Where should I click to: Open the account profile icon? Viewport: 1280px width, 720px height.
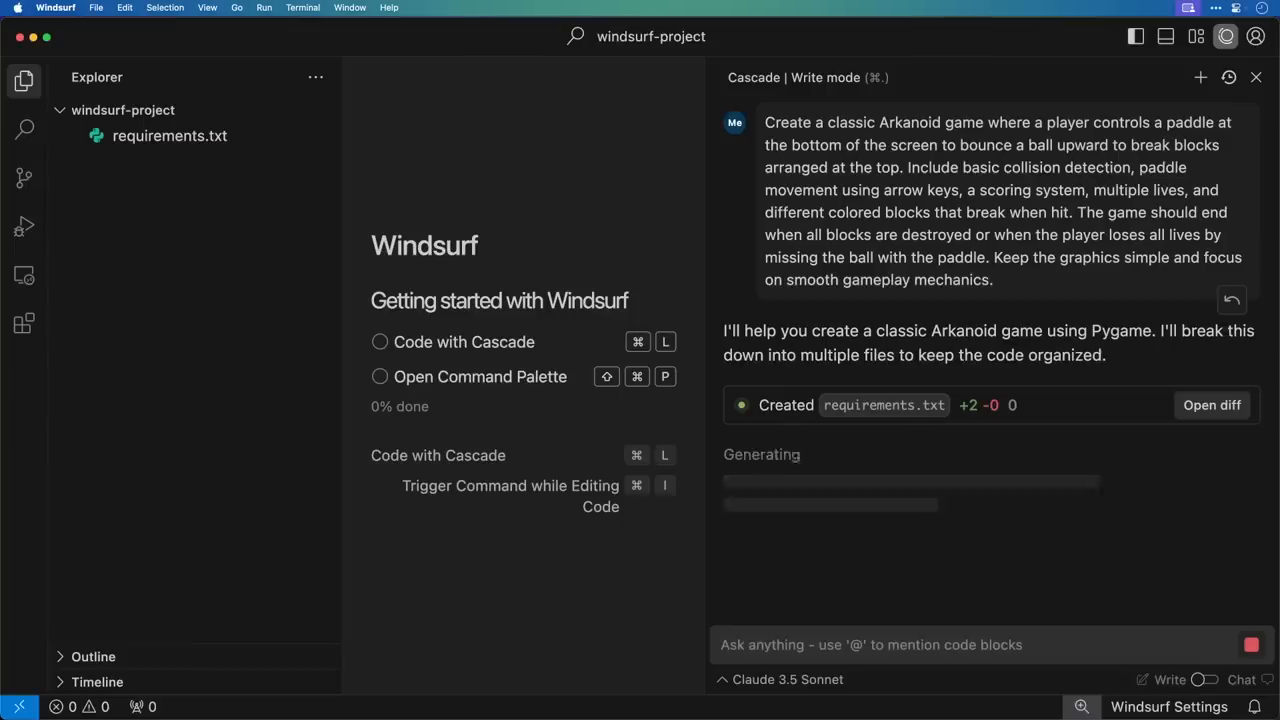(x=1256, y=36)
